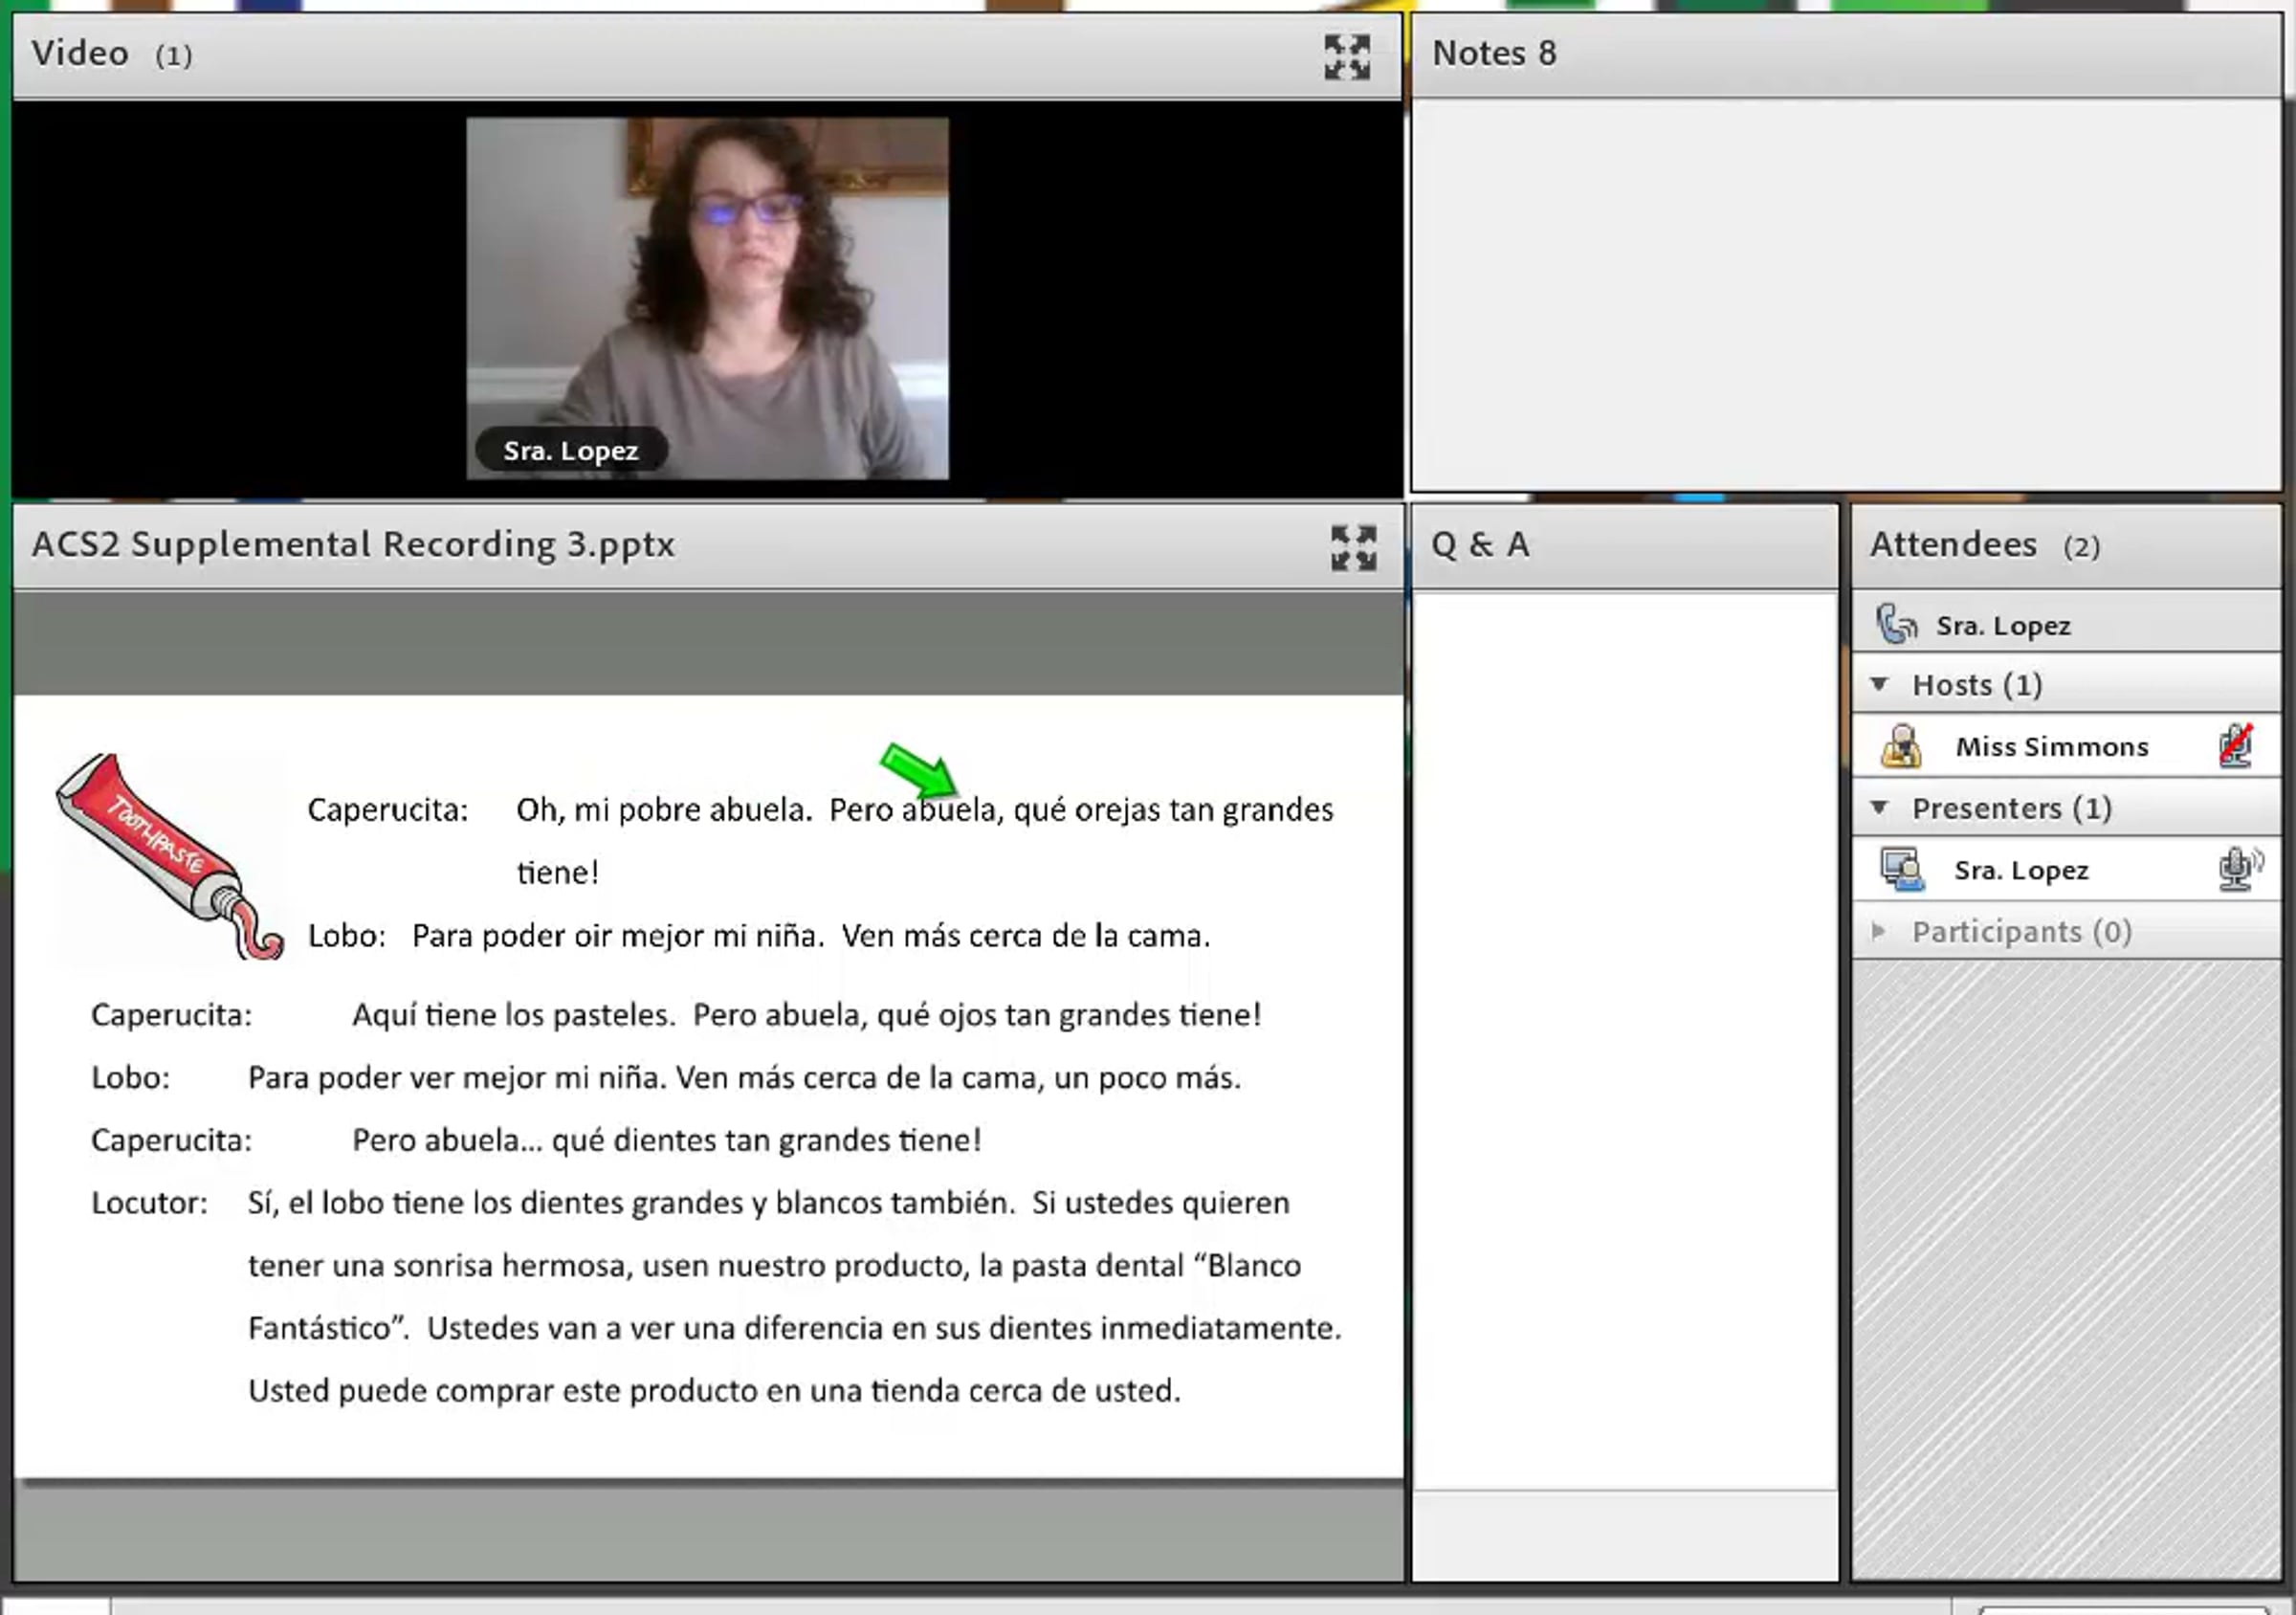Toggle Miss Simmons' muted microphone icon
The height and width of the screenshot is (1615, 2296).
tap(2236, 746)
